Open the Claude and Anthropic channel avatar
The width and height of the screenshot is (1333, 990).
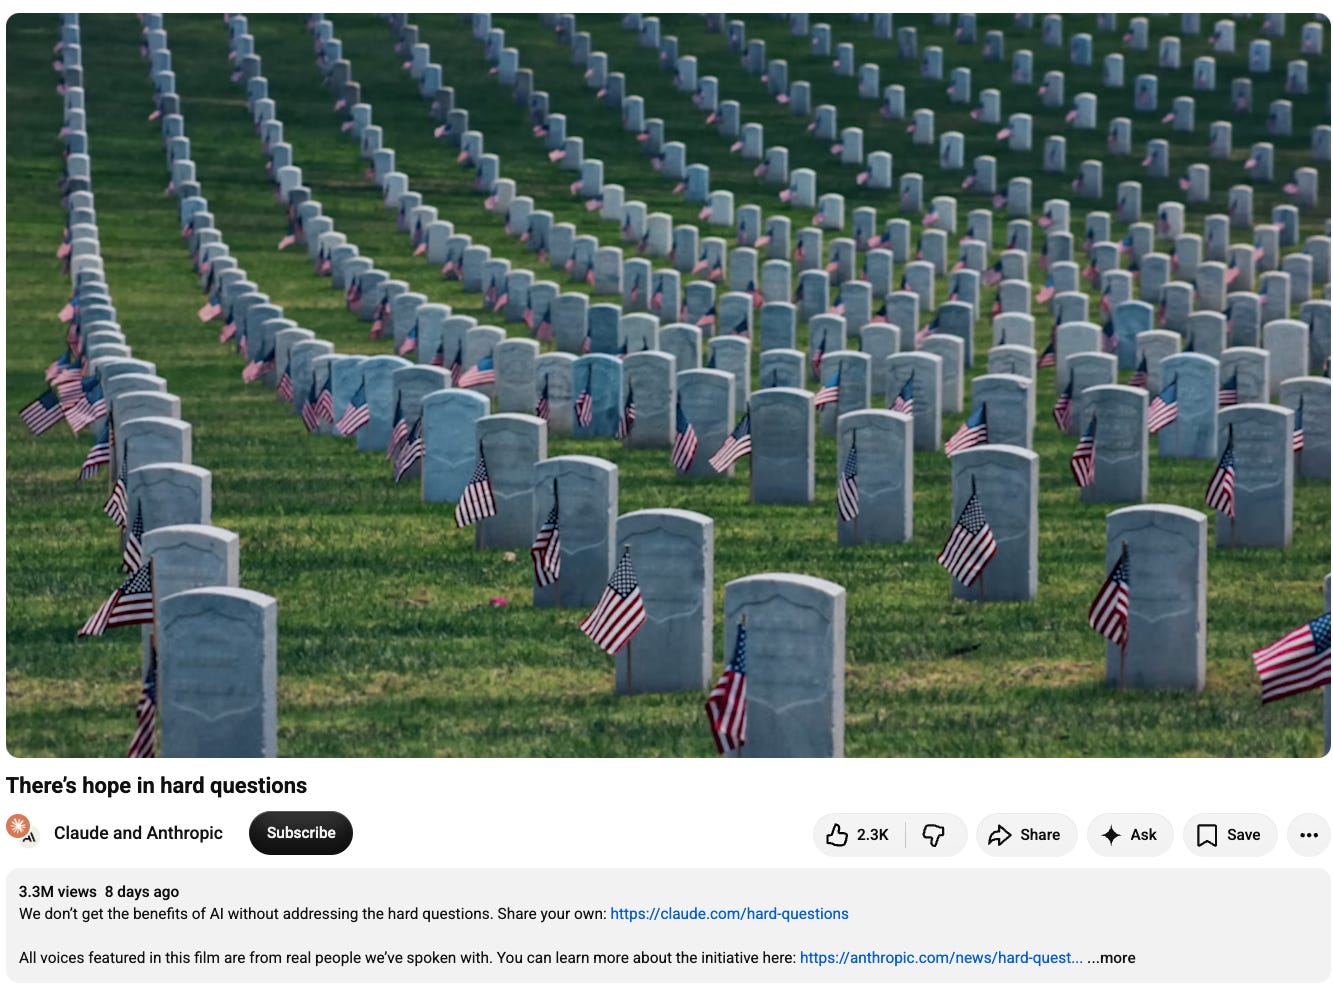22,830
